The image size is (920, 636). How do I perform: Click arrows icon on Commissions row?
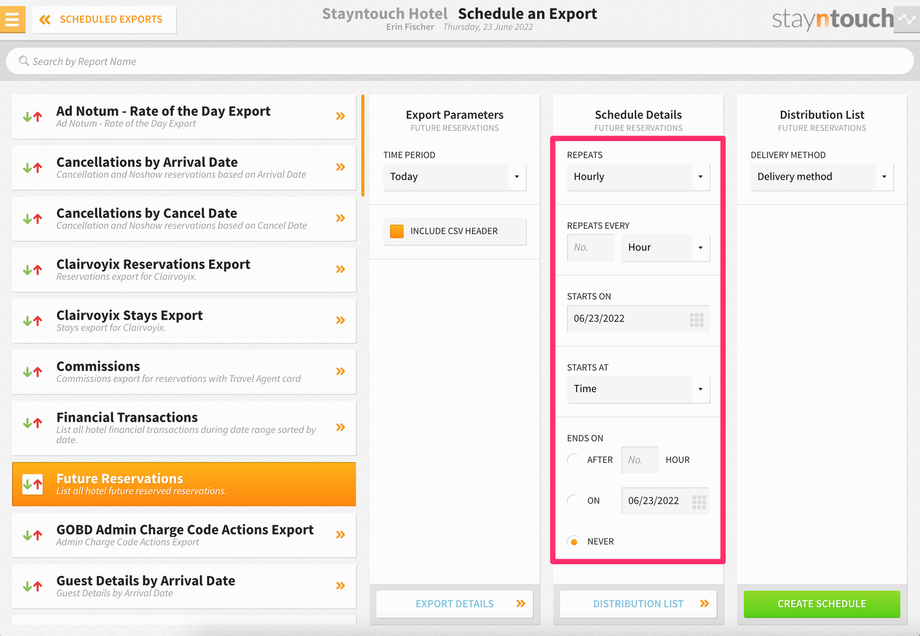pos(32,372)
